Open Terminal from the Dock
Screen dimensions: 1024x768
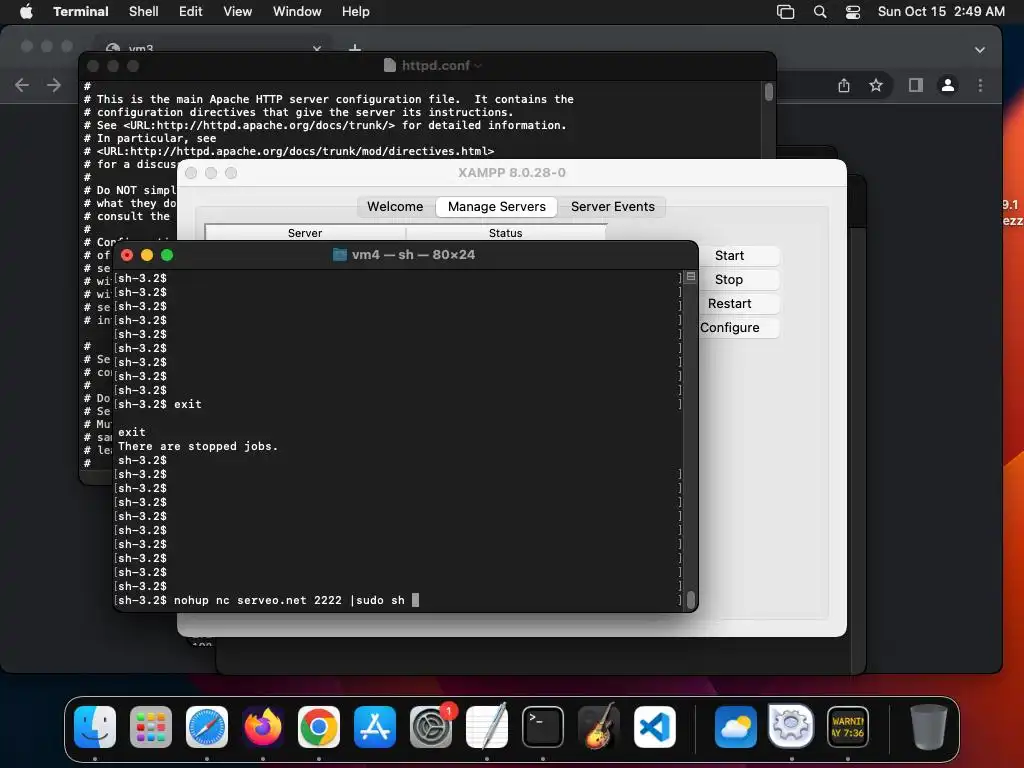543,726
